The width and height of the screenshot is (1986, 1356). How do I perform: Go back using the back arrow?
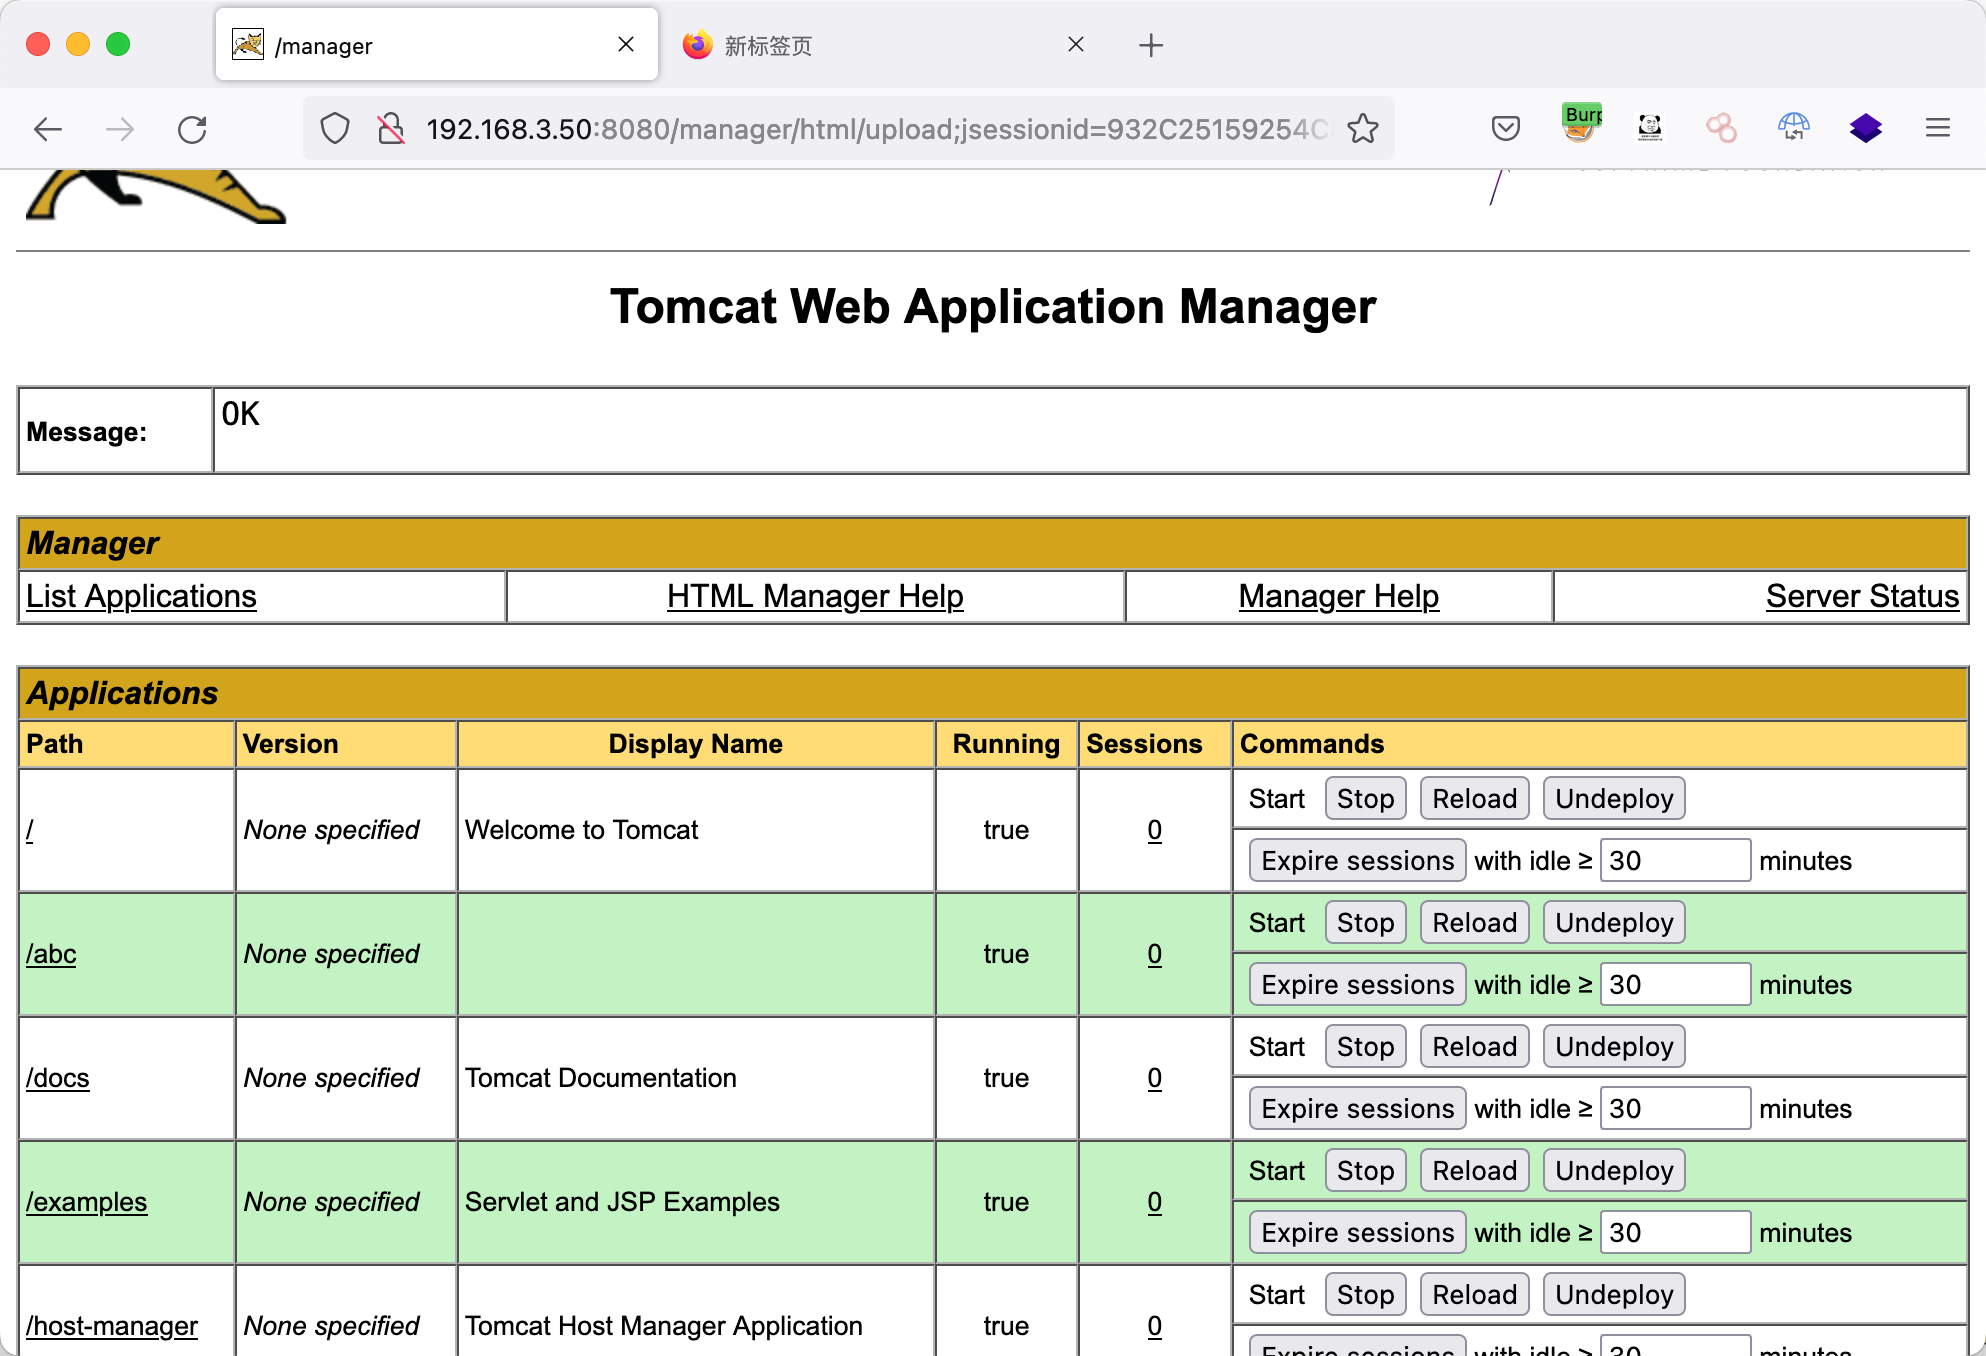click(x=48, y=129)
